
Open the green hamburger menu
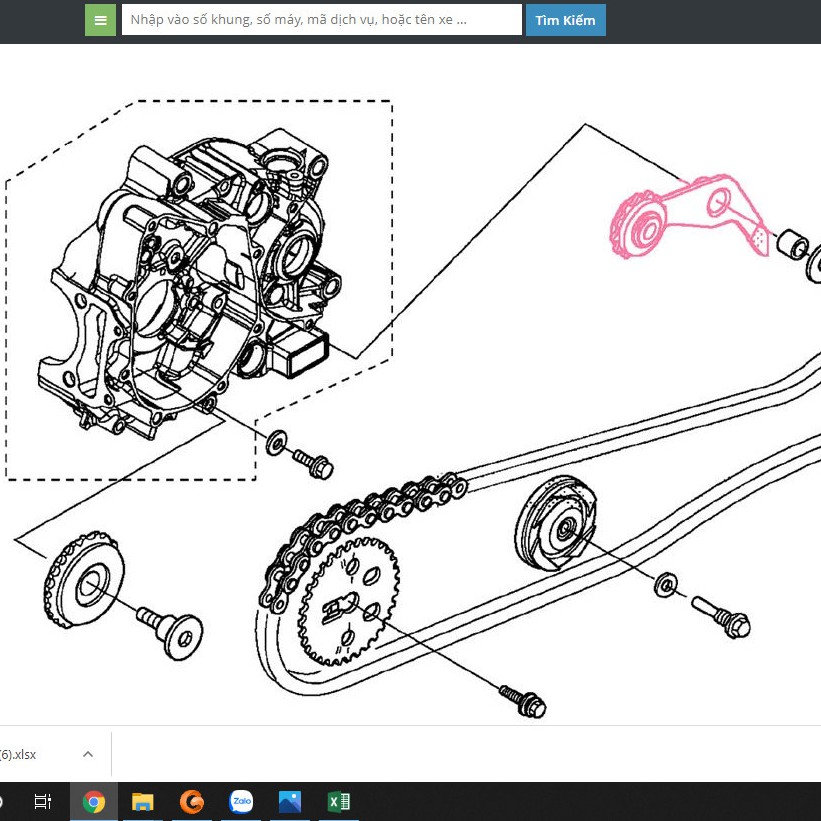pos(100,20)
